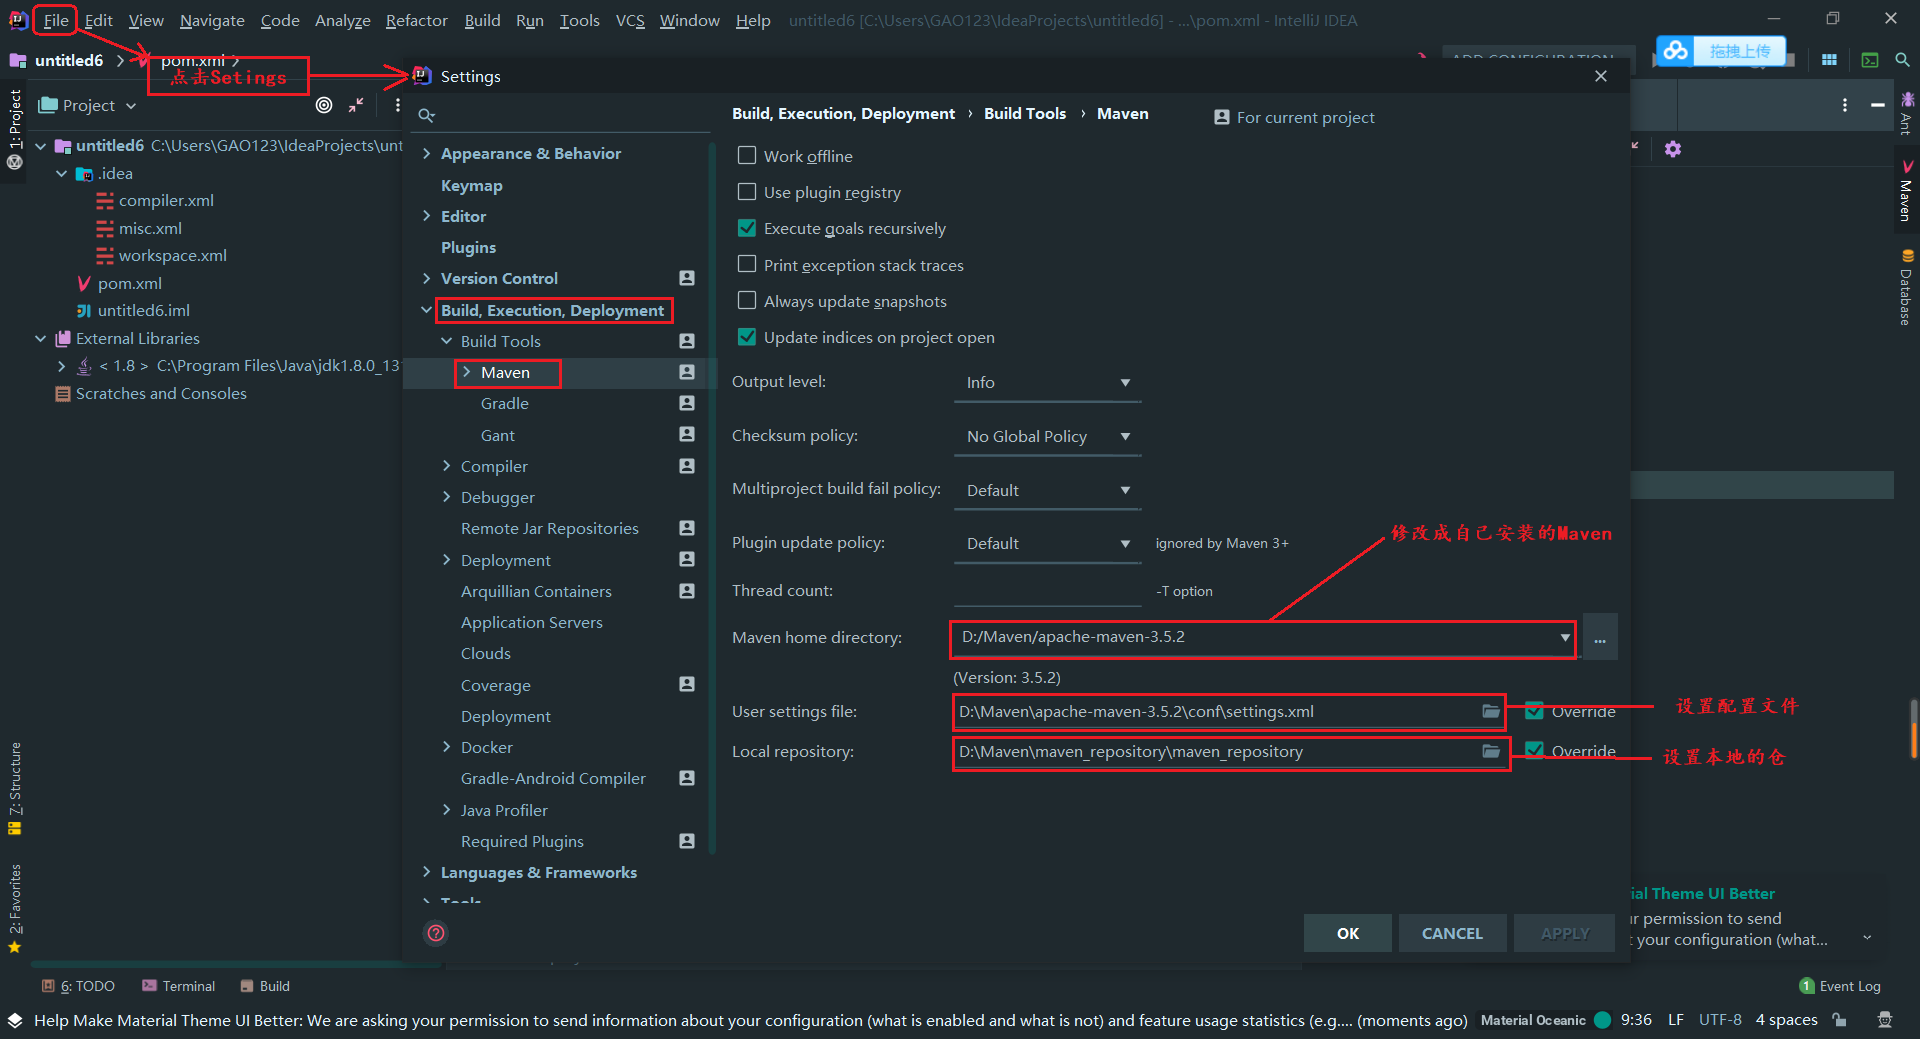This screenshot has width=1920, height=1039.
Task: Click the CANCEL button
Action: [x=1452, y=933]
